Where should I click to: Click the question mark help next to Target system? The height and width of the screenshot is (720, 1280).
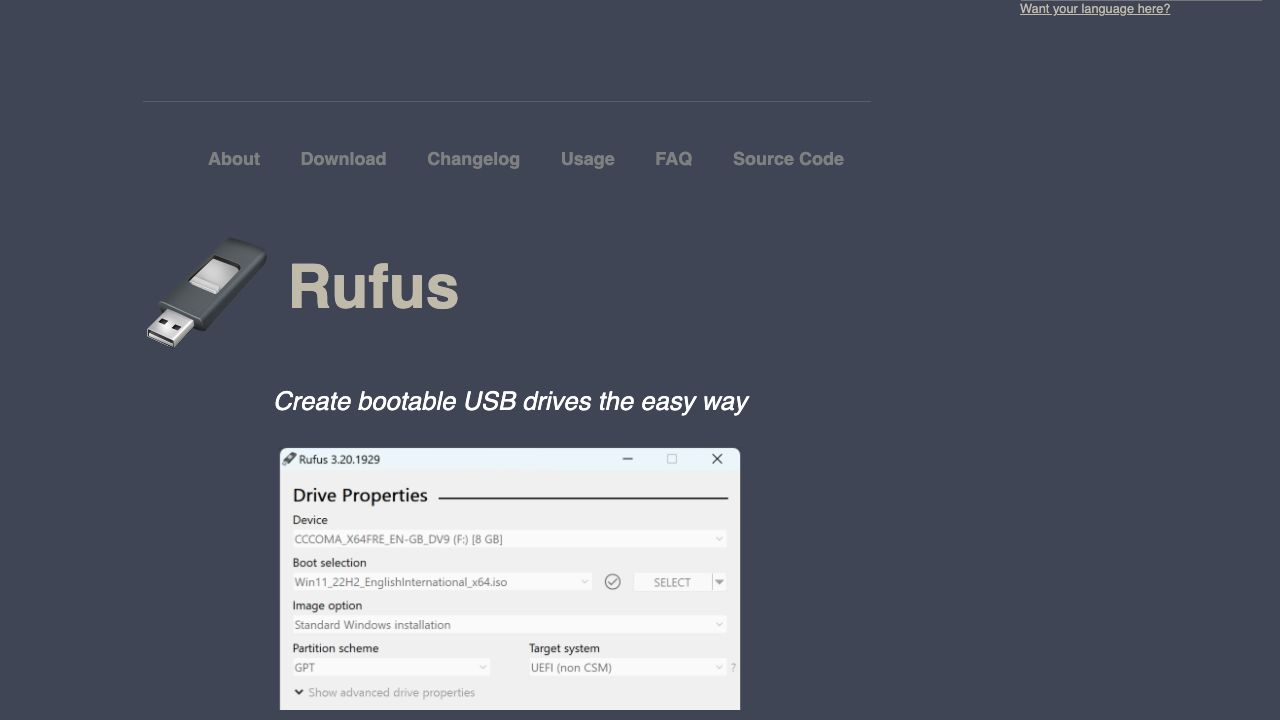pyautogui.click(x=733, y=668)
